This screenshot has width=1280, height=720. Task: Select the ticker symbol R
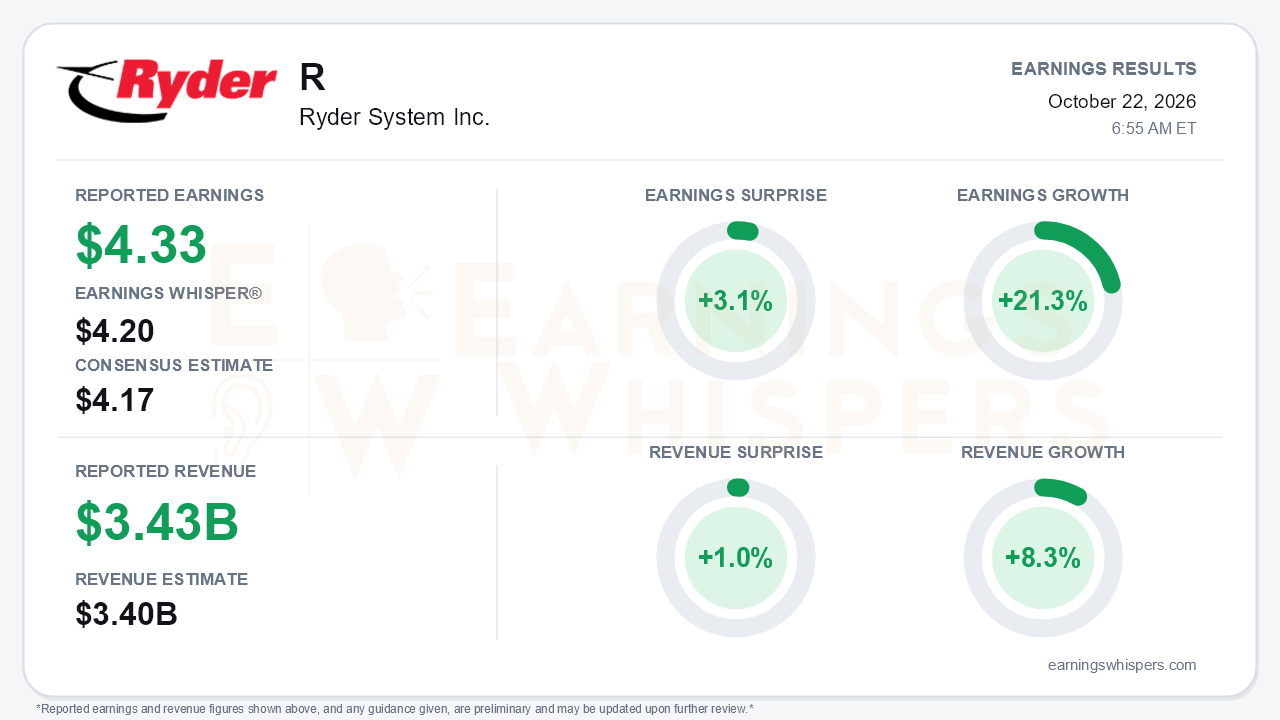[312, 78]
